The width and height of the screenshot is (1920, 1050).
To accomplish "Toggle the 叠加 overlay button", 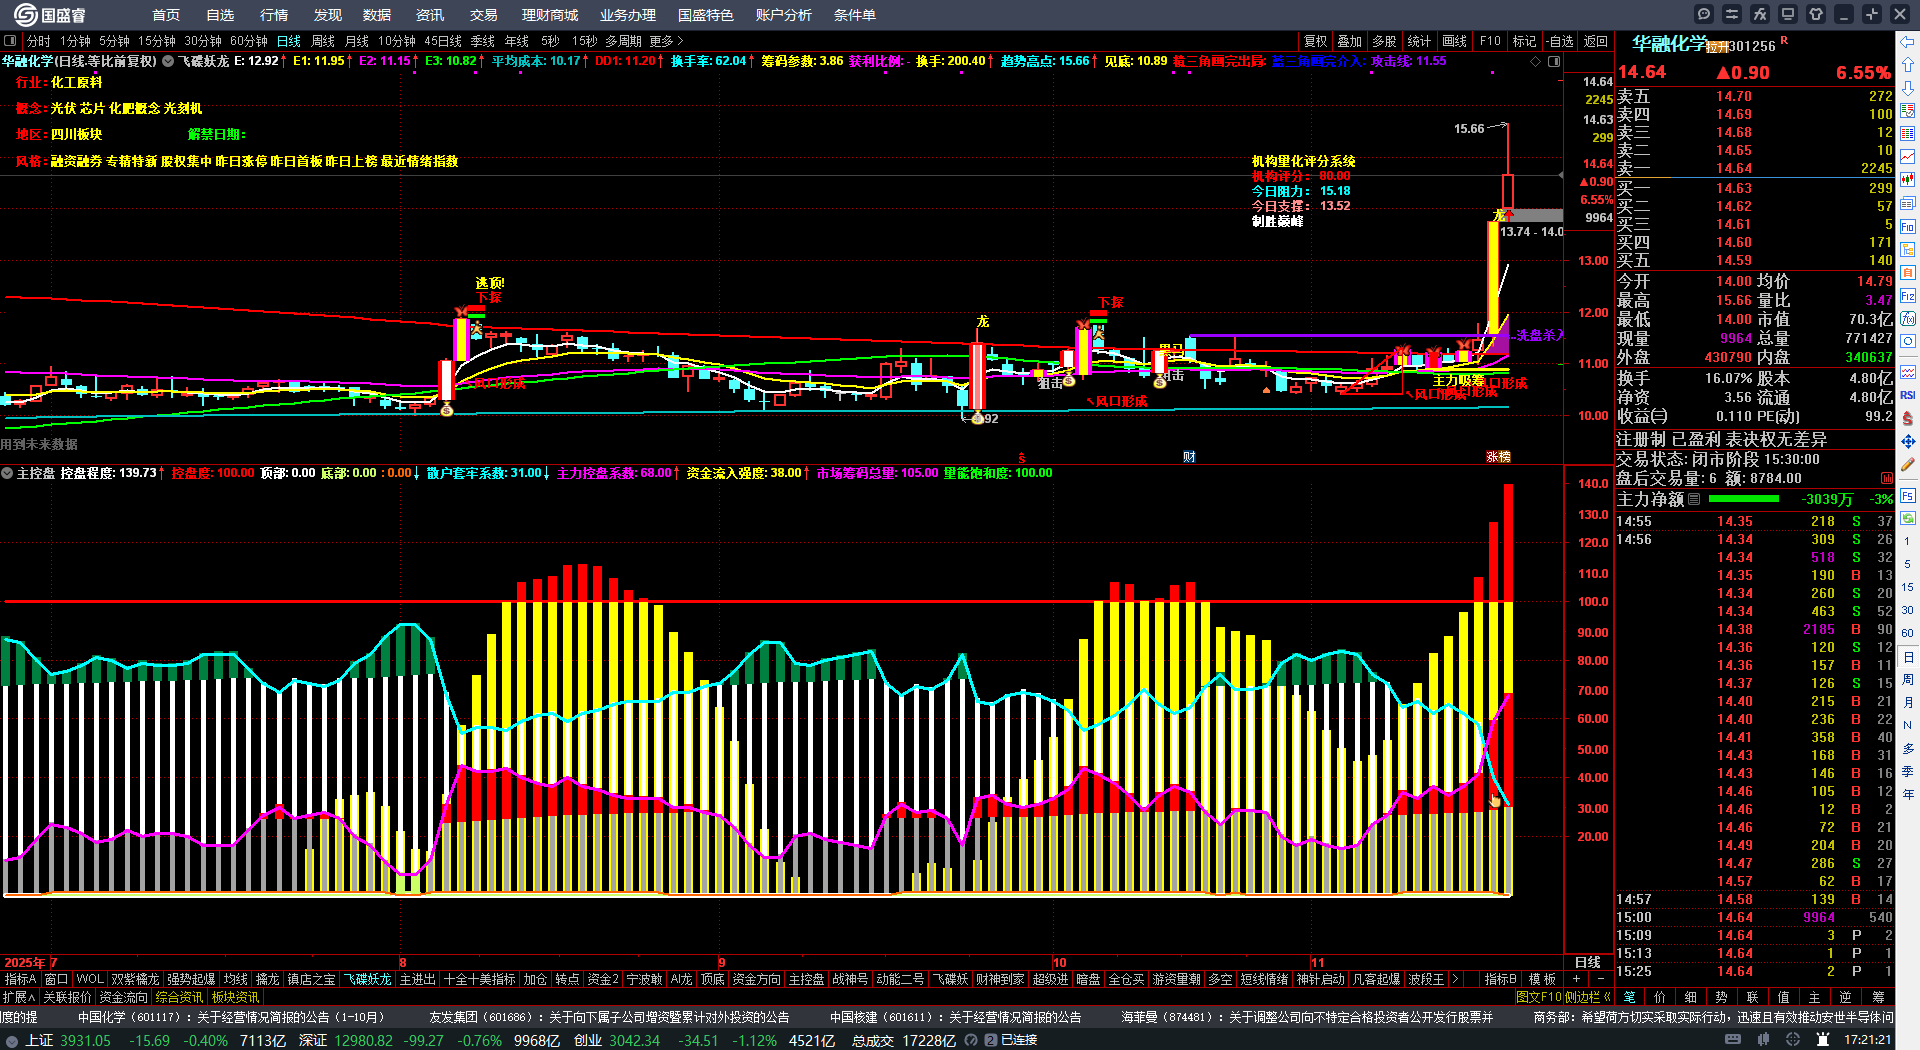I will 1350,41.
